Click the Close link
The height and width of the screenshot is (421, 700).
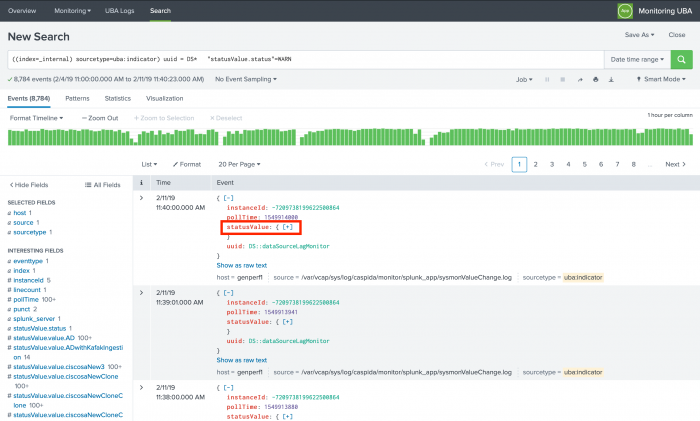(677, 35)
